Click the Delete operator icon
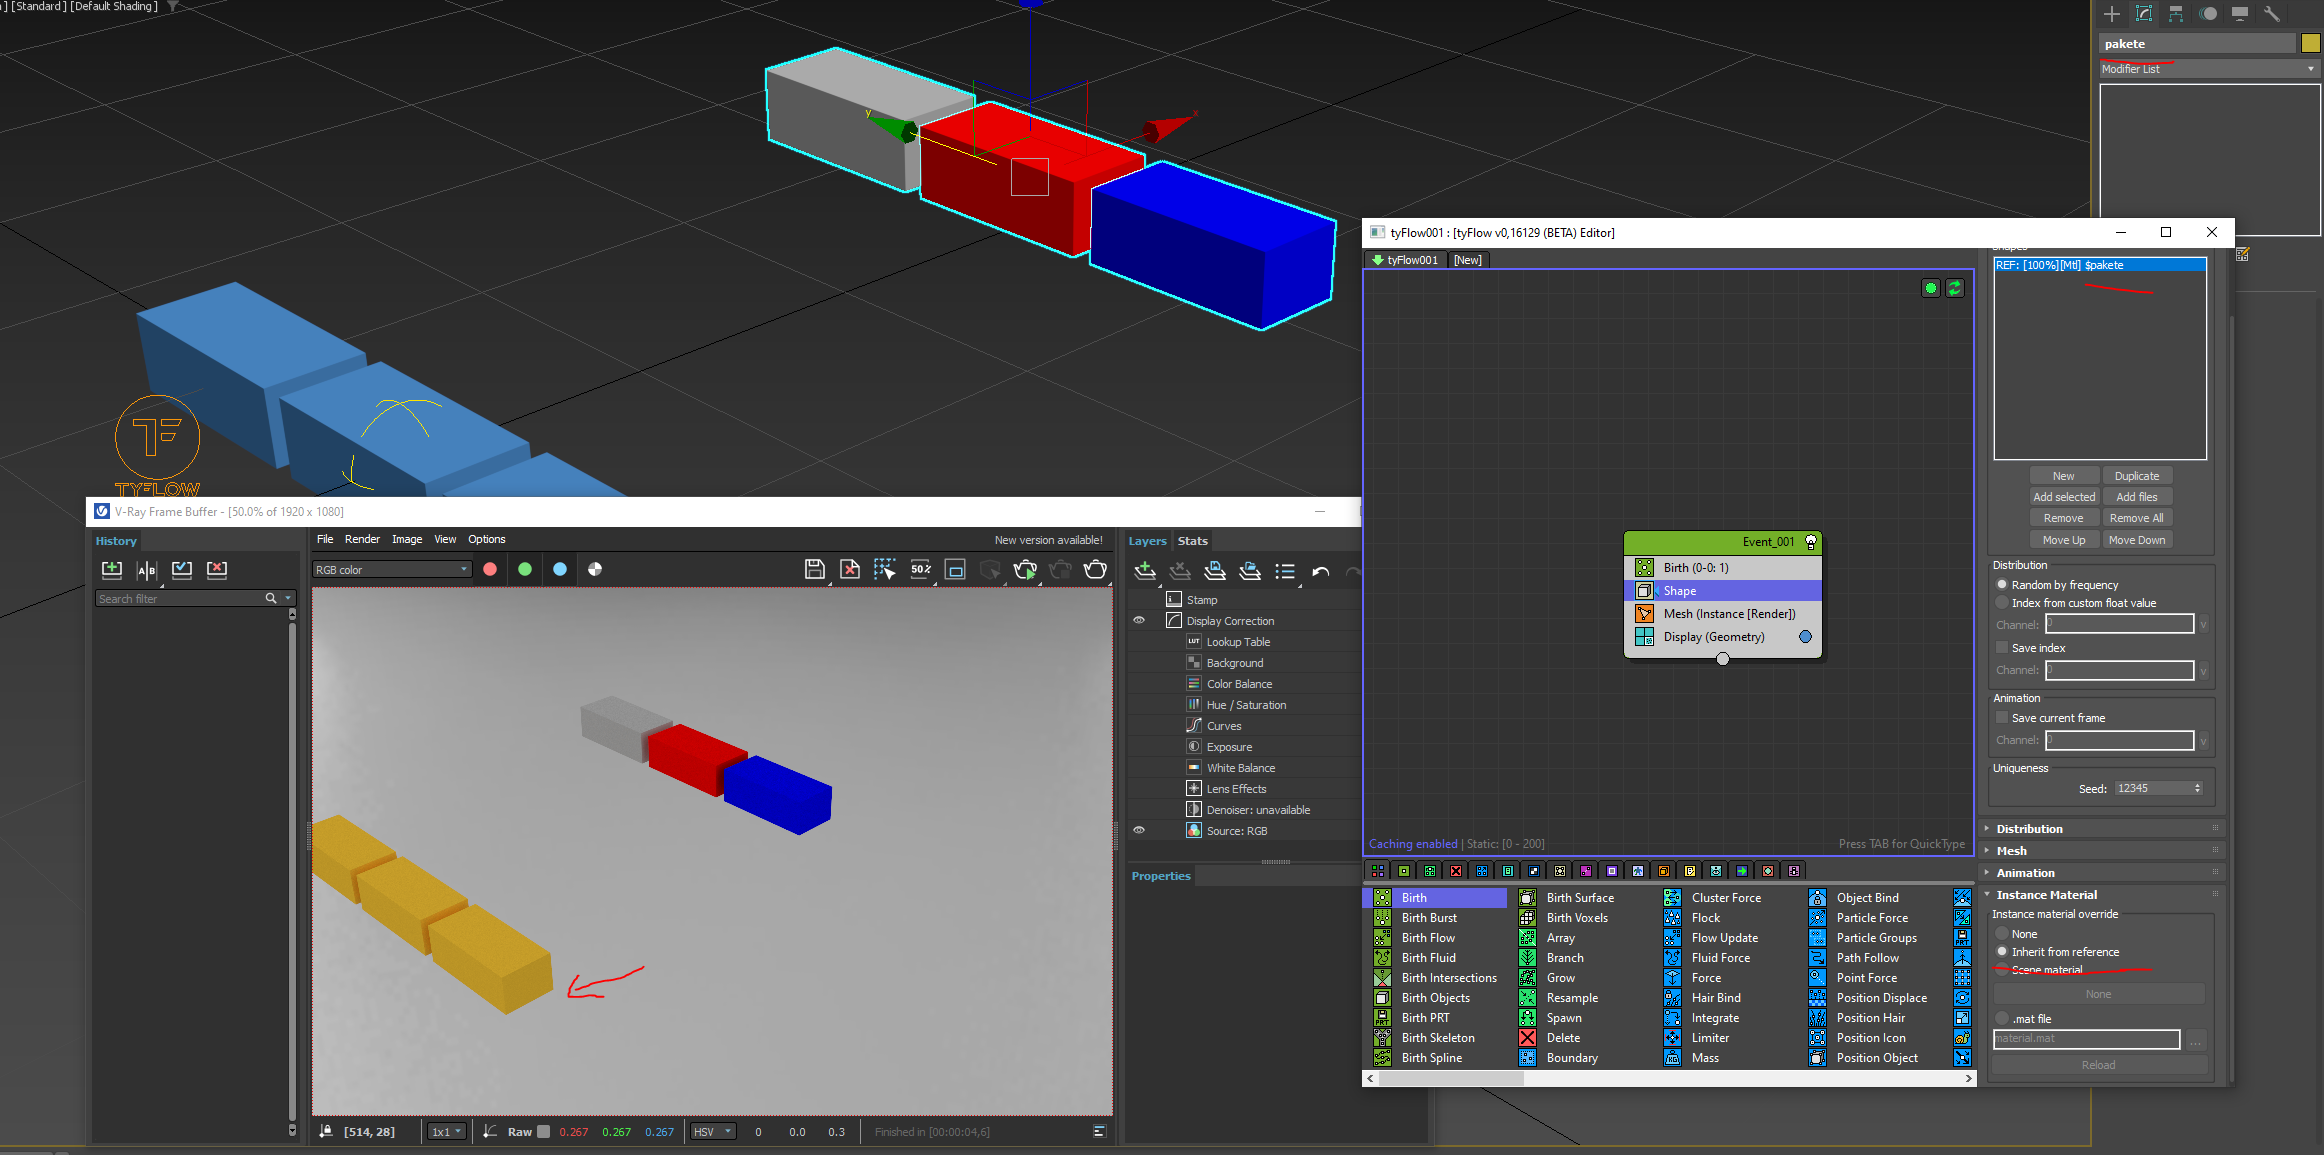2324x1155 pixels. pos(1527,1038)
